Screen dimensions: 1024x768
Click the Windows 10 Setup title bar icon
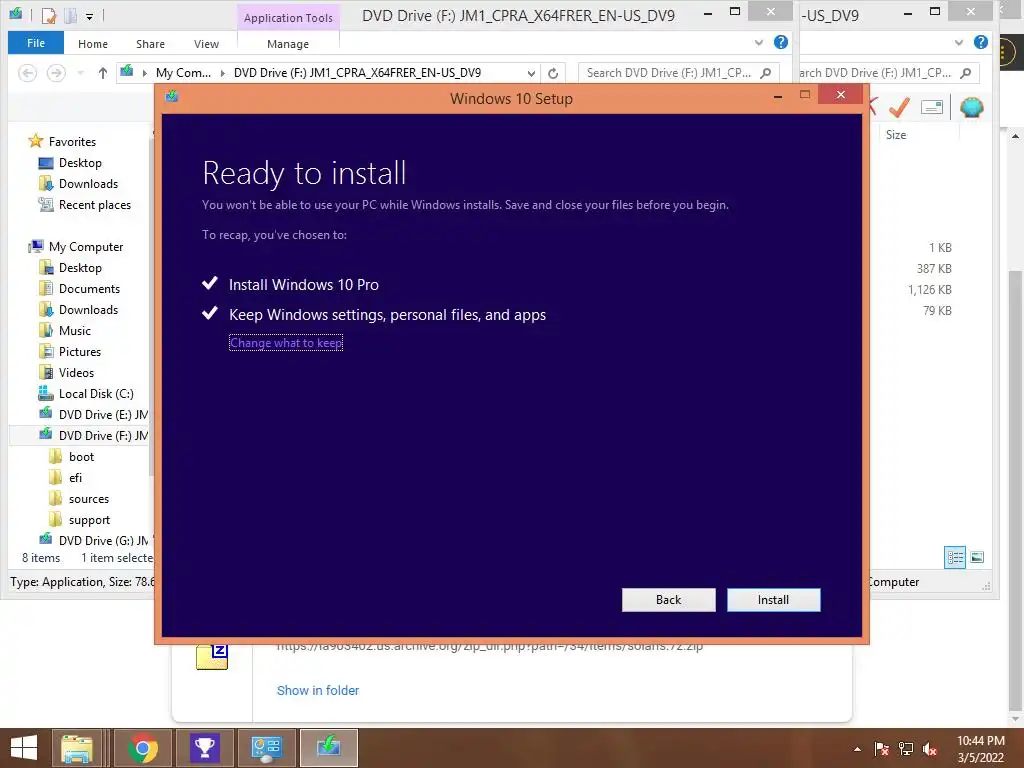(172, 97)
